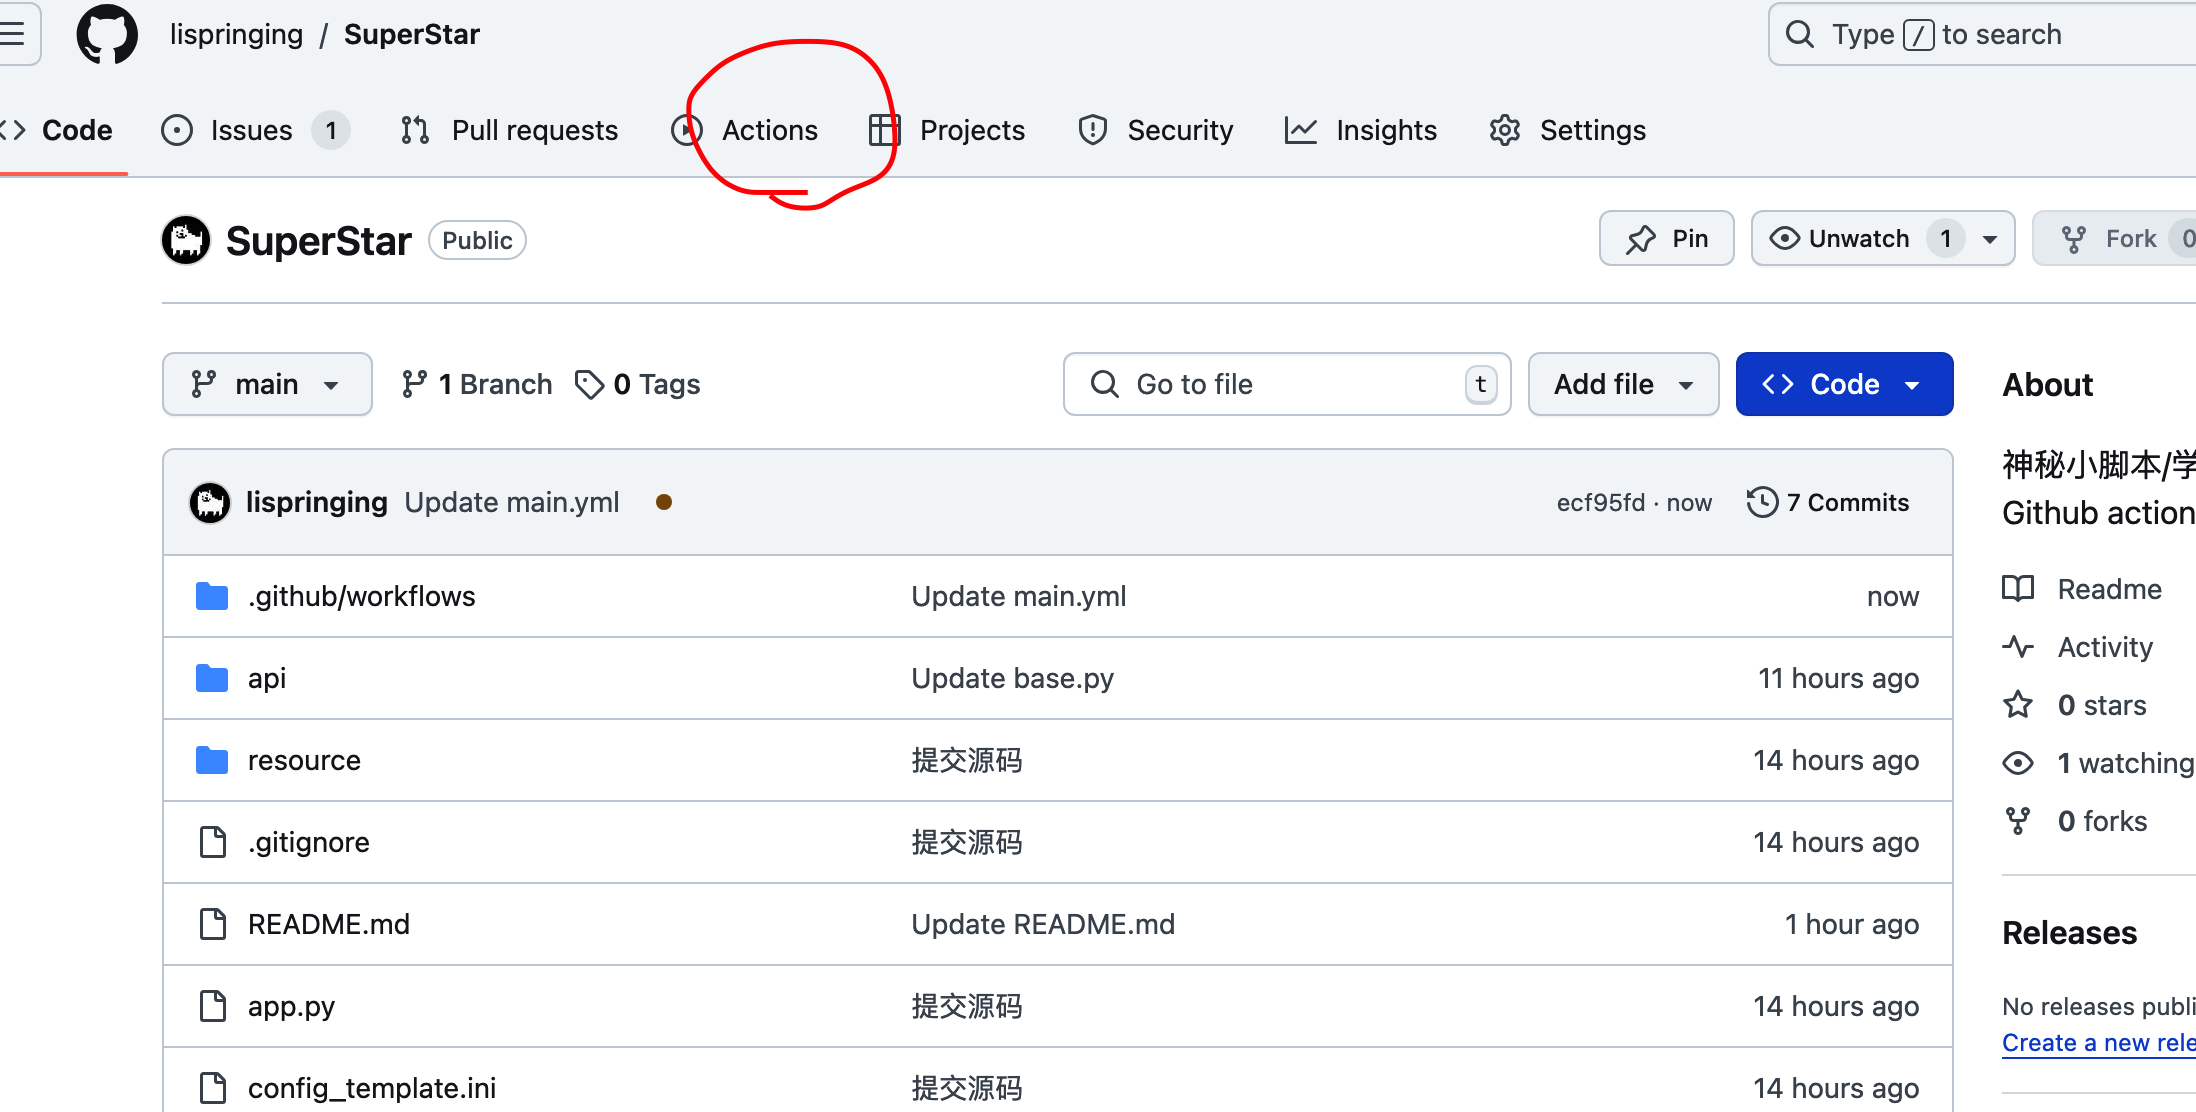Open the .gitignore file
The width and height of the screenshot is (2196, 1112).
click(309, 842)
